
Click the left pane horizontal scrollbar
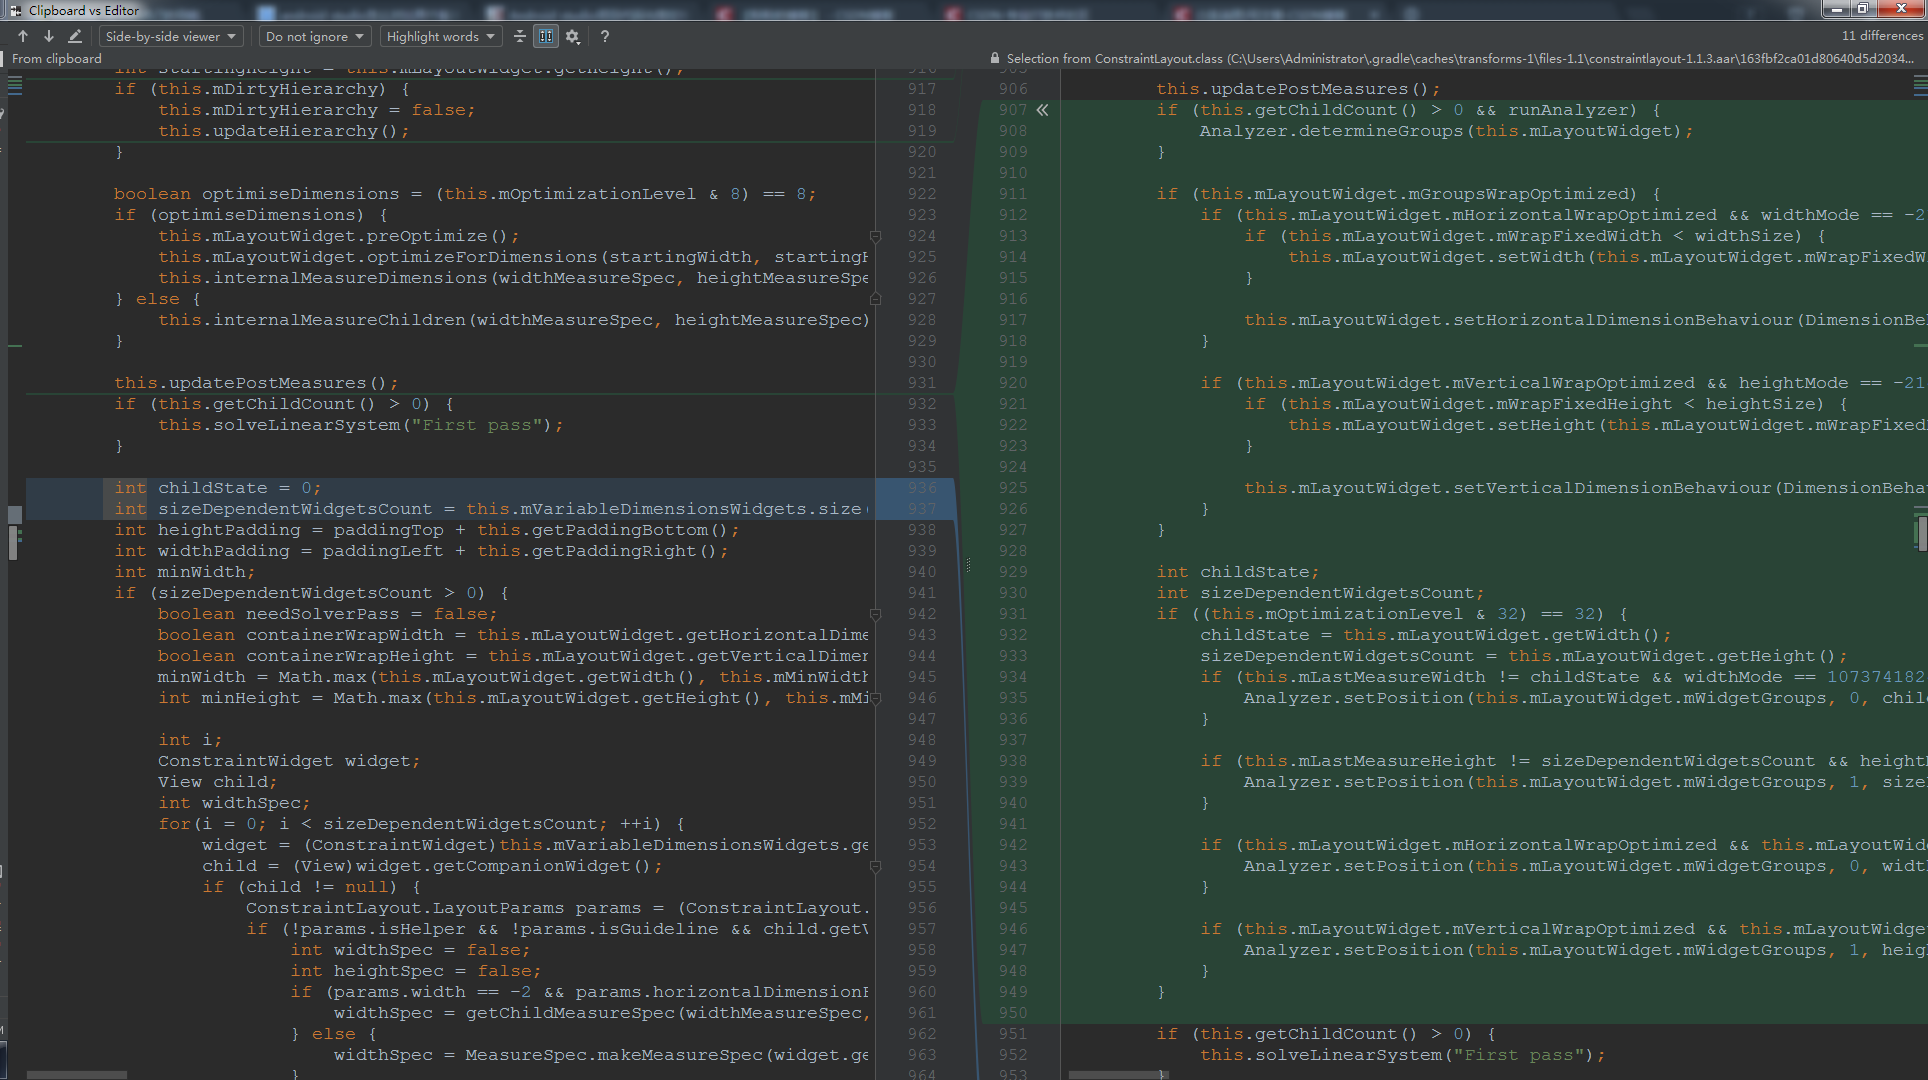pyautogui.click(x=78, y=1075)
